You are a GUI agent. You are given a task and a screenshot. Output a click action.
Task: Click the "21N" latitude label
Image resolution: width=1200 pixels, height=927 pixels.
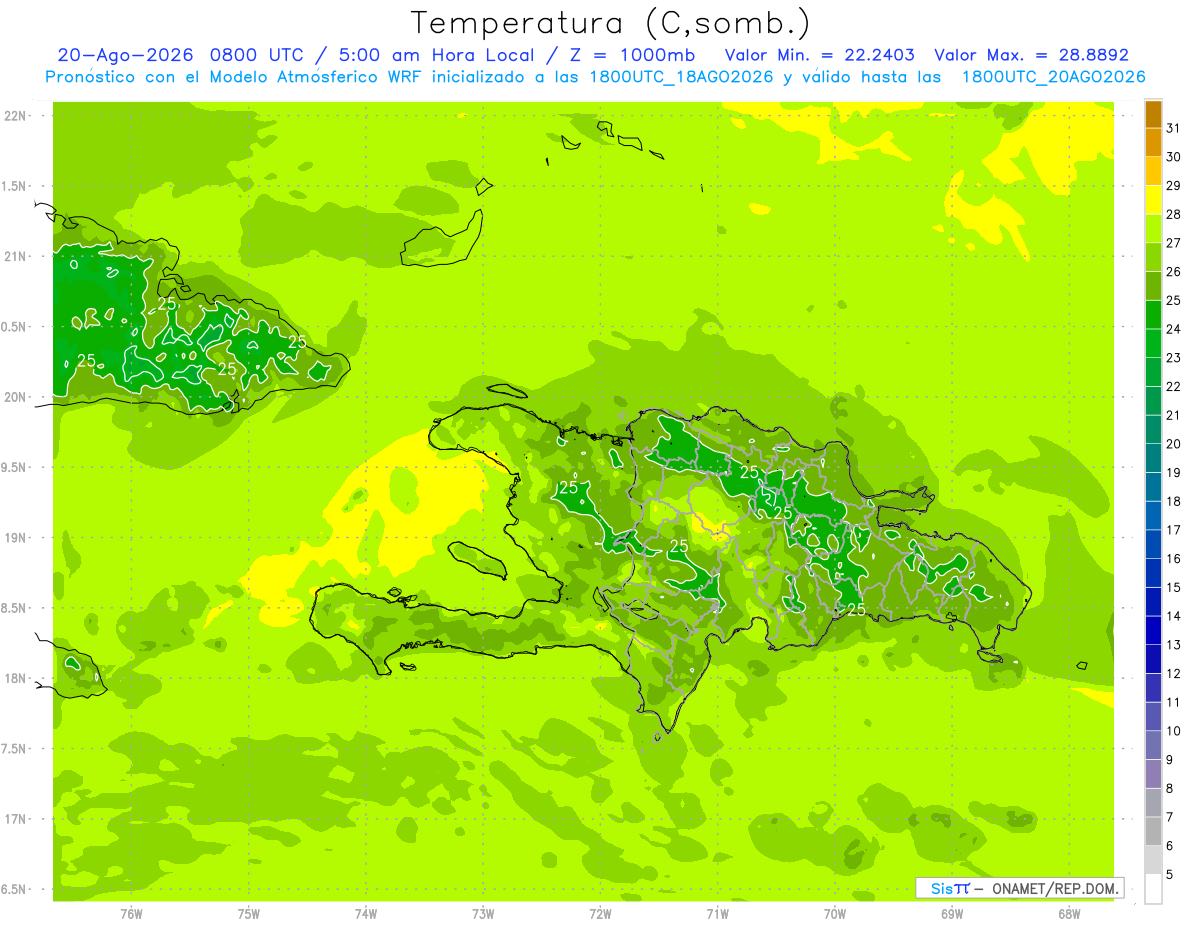16,256
